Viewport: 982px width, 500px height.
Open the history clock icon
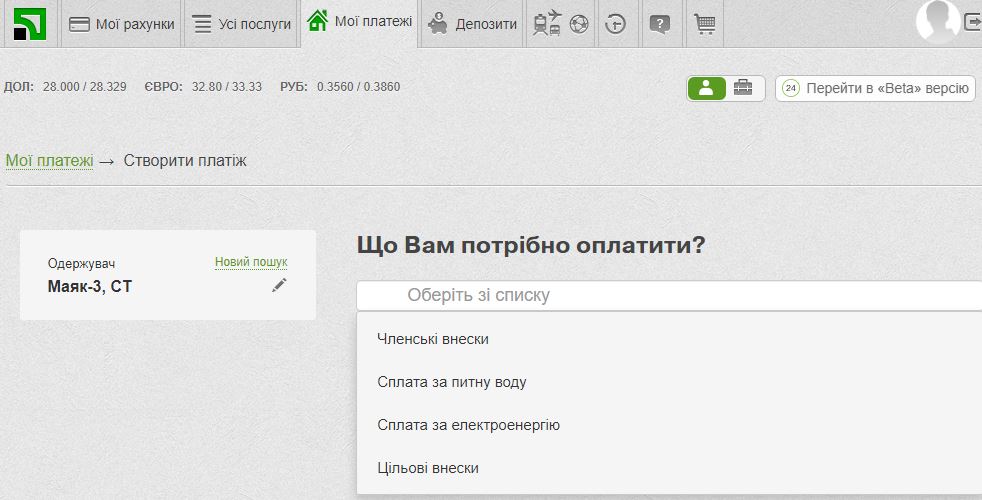616,24
